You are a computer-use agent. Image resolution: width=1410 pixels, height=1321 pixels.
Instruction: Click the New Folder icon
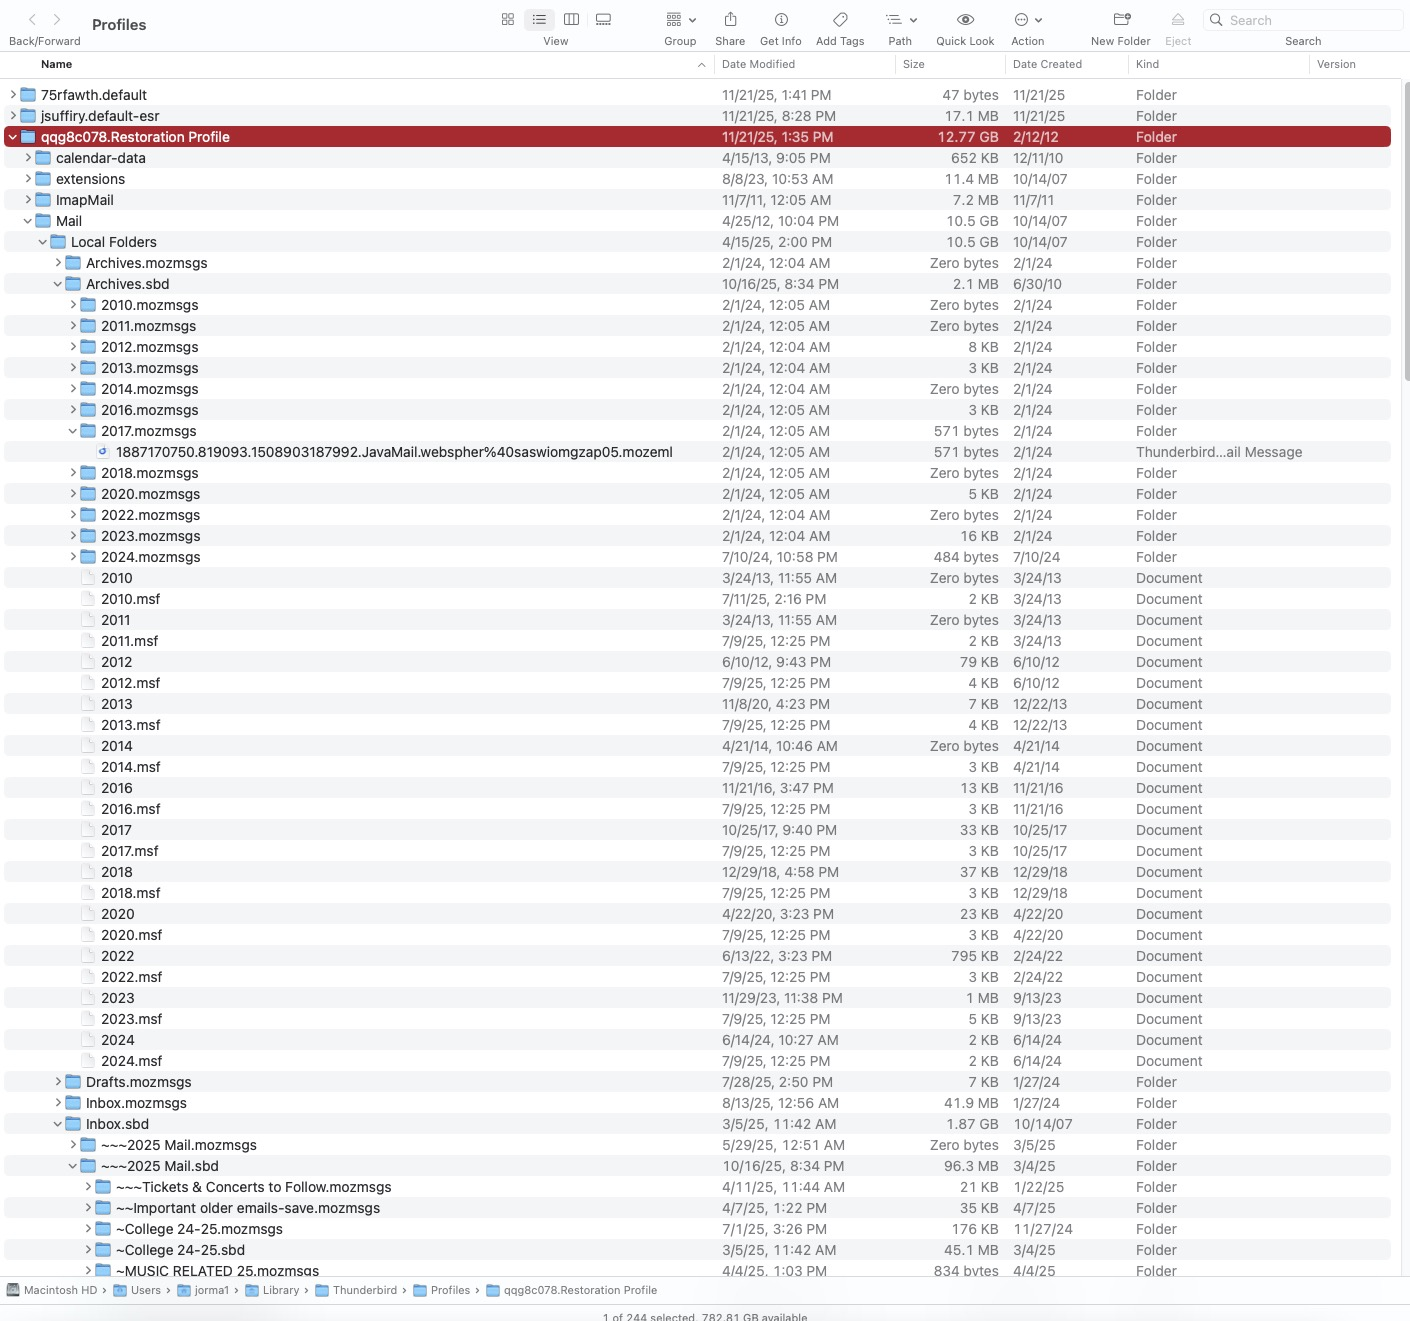click(1121, 19)
